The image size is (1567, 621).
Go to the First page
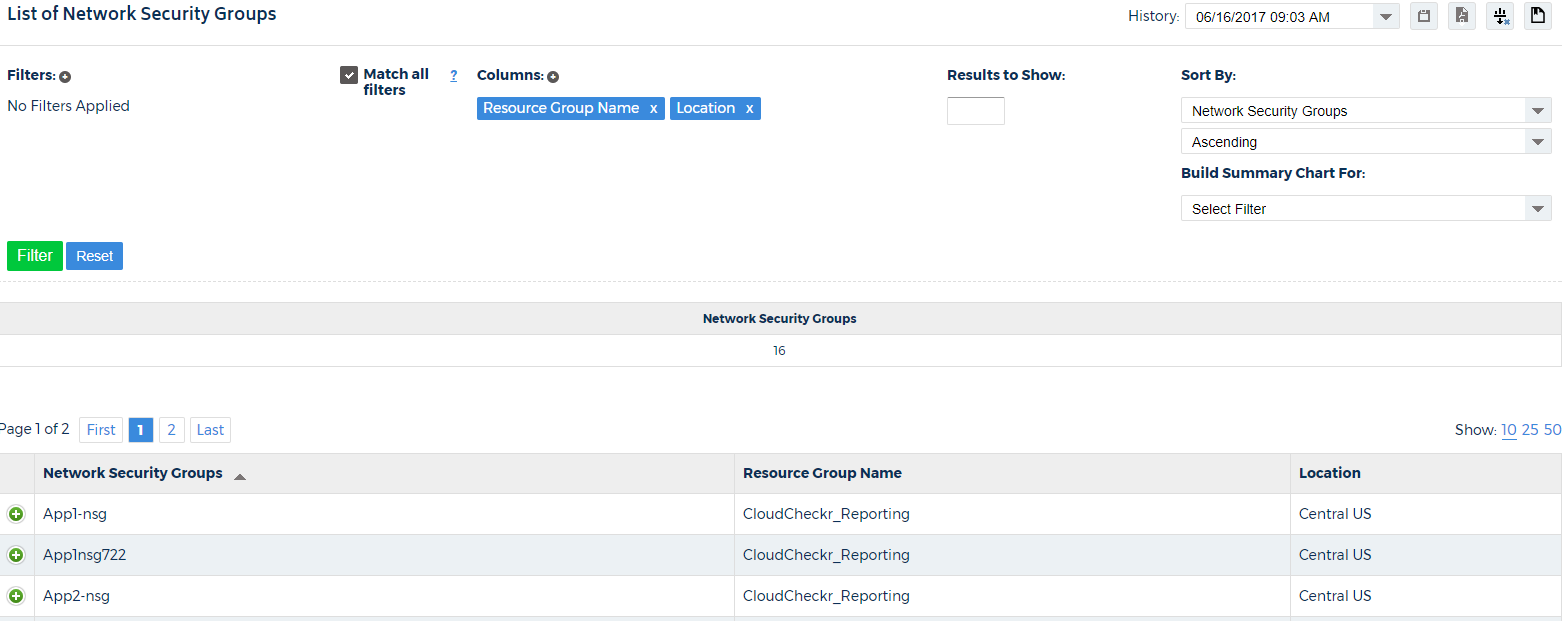(101, 430)
